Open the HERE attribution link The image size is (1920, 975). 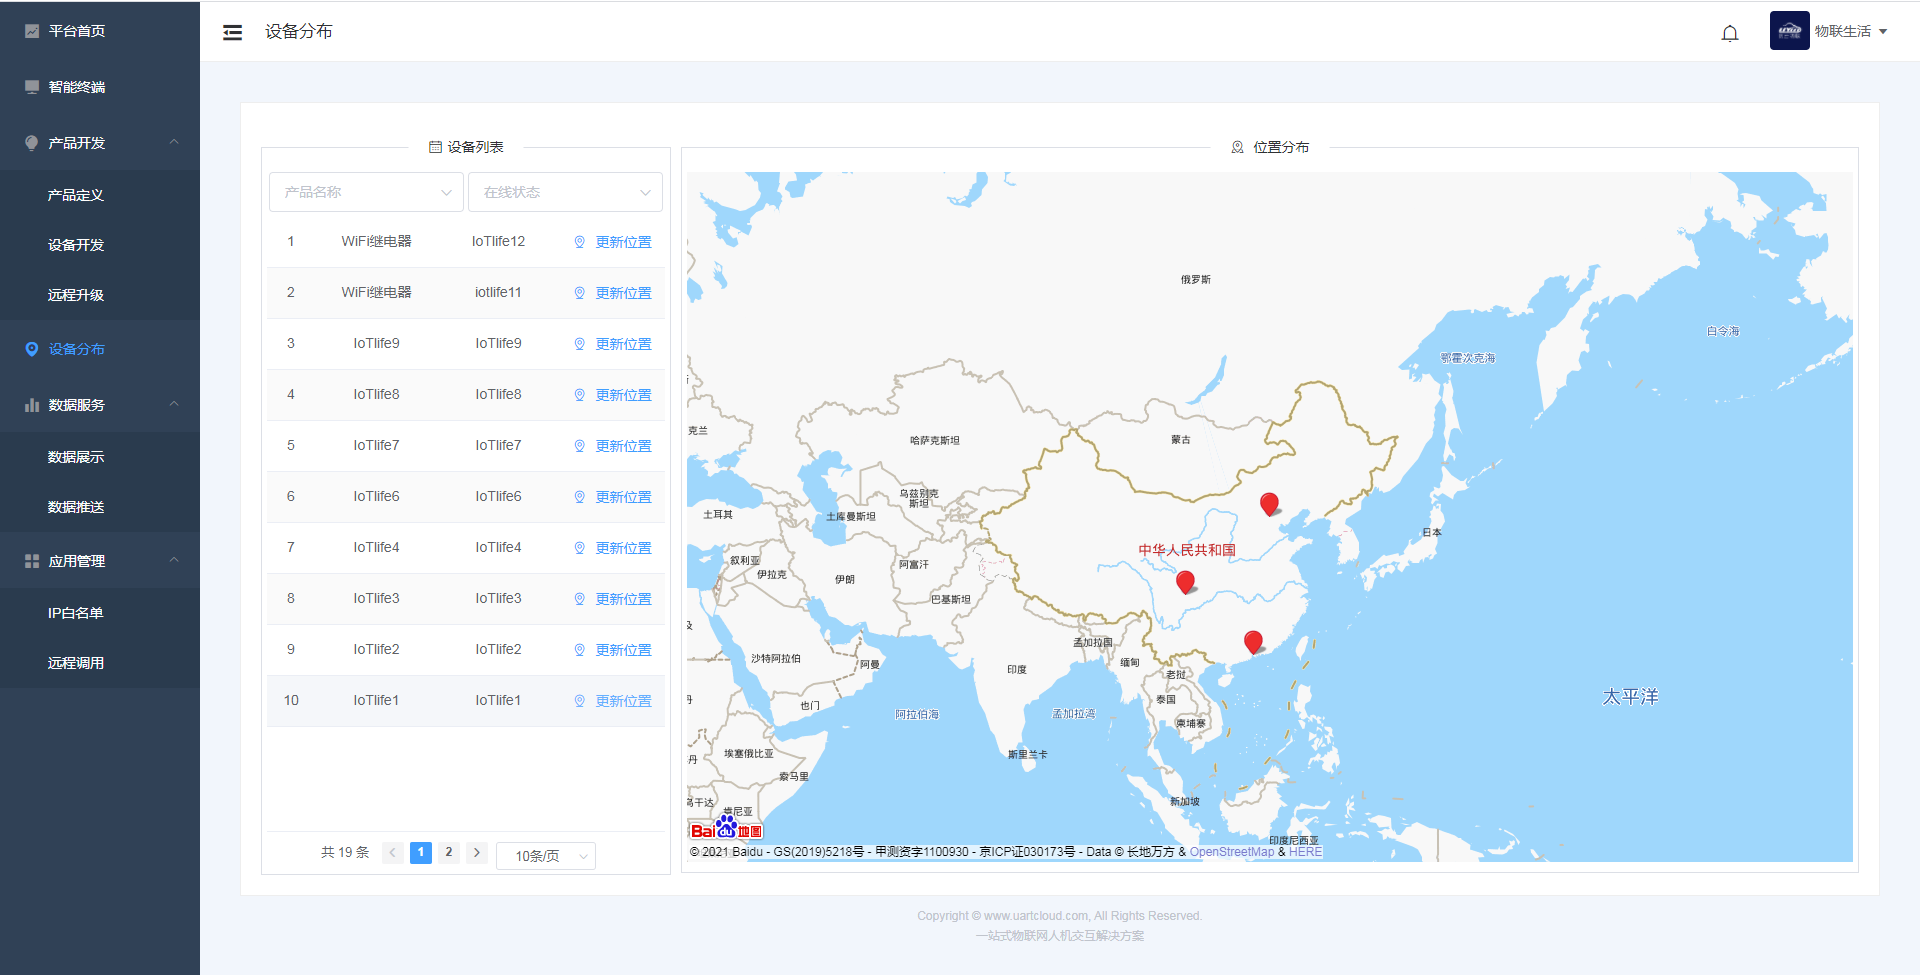click(1305, 852)
